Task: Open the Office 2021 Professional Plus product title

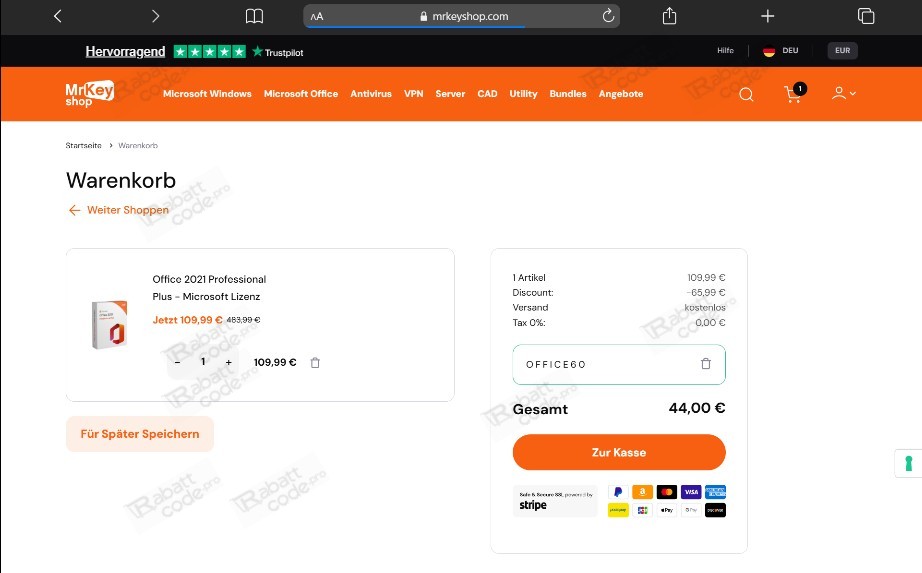Action: click(x=209, y=288)
